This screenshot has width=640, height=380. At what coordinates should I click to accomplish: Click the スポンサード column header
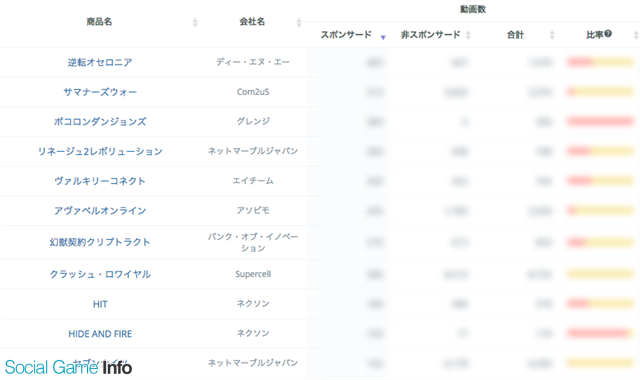(x=346, y=35)
